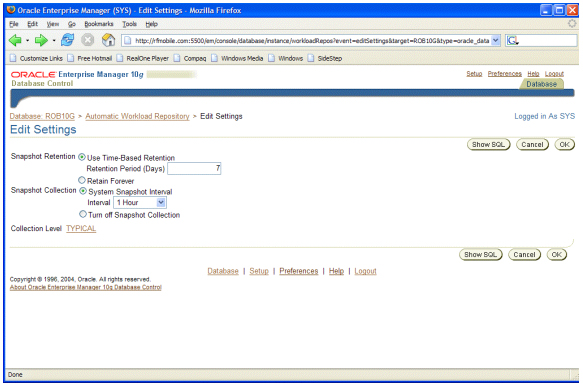
Task: Click the Retention Period days field
Action: tap(194, 168)
